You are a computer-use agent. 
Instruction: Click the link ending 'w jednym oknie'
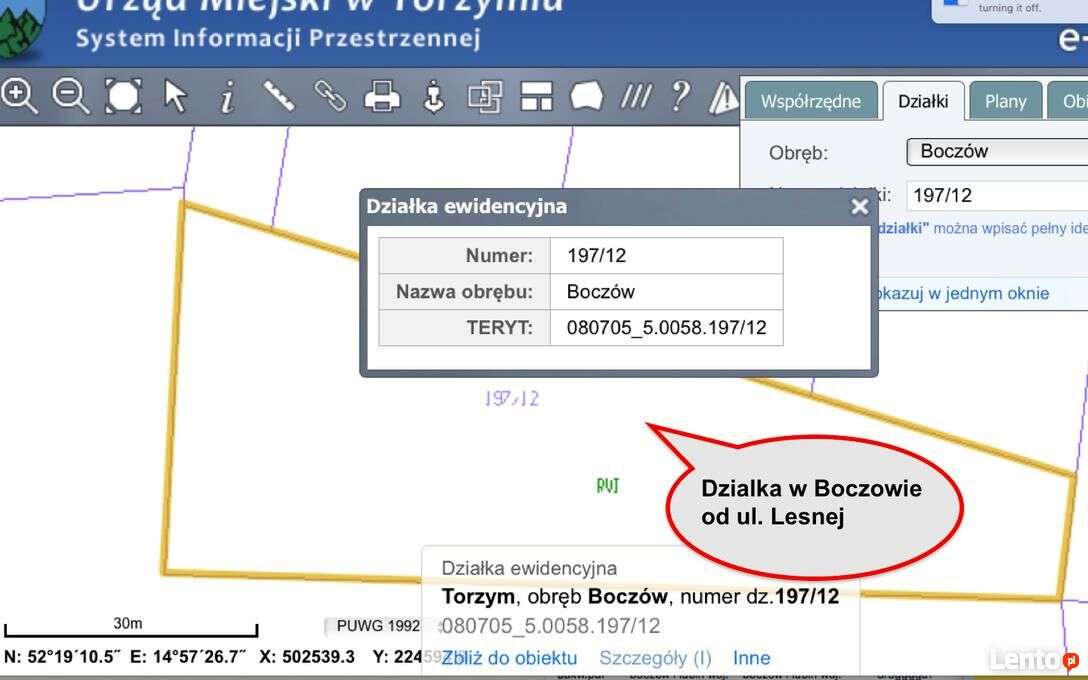click(x=964, y=294)
